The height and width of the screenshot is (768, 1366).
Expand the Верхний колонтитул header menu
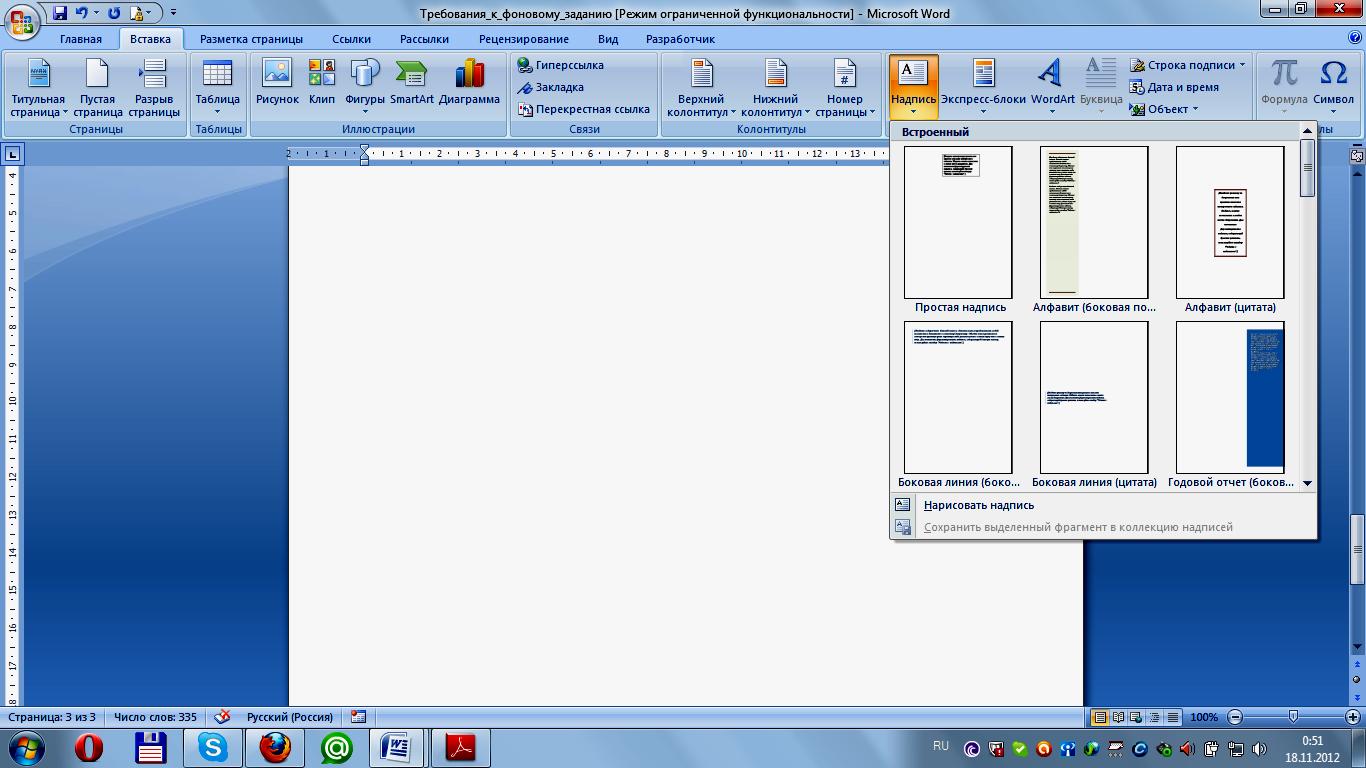701,88
